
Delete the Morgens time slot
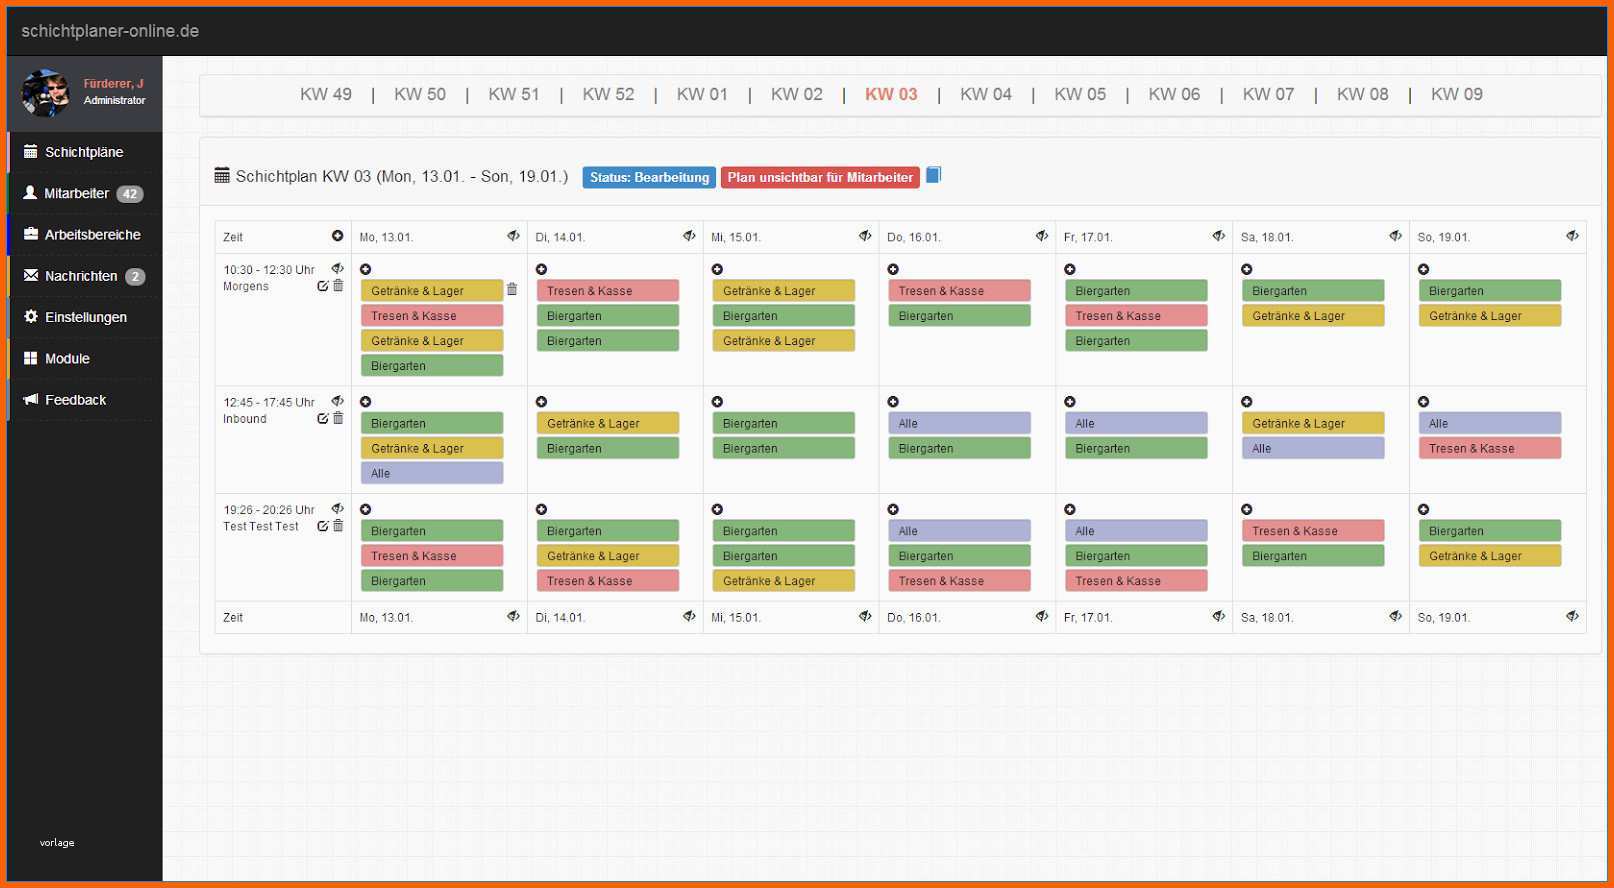pos(338,286)
